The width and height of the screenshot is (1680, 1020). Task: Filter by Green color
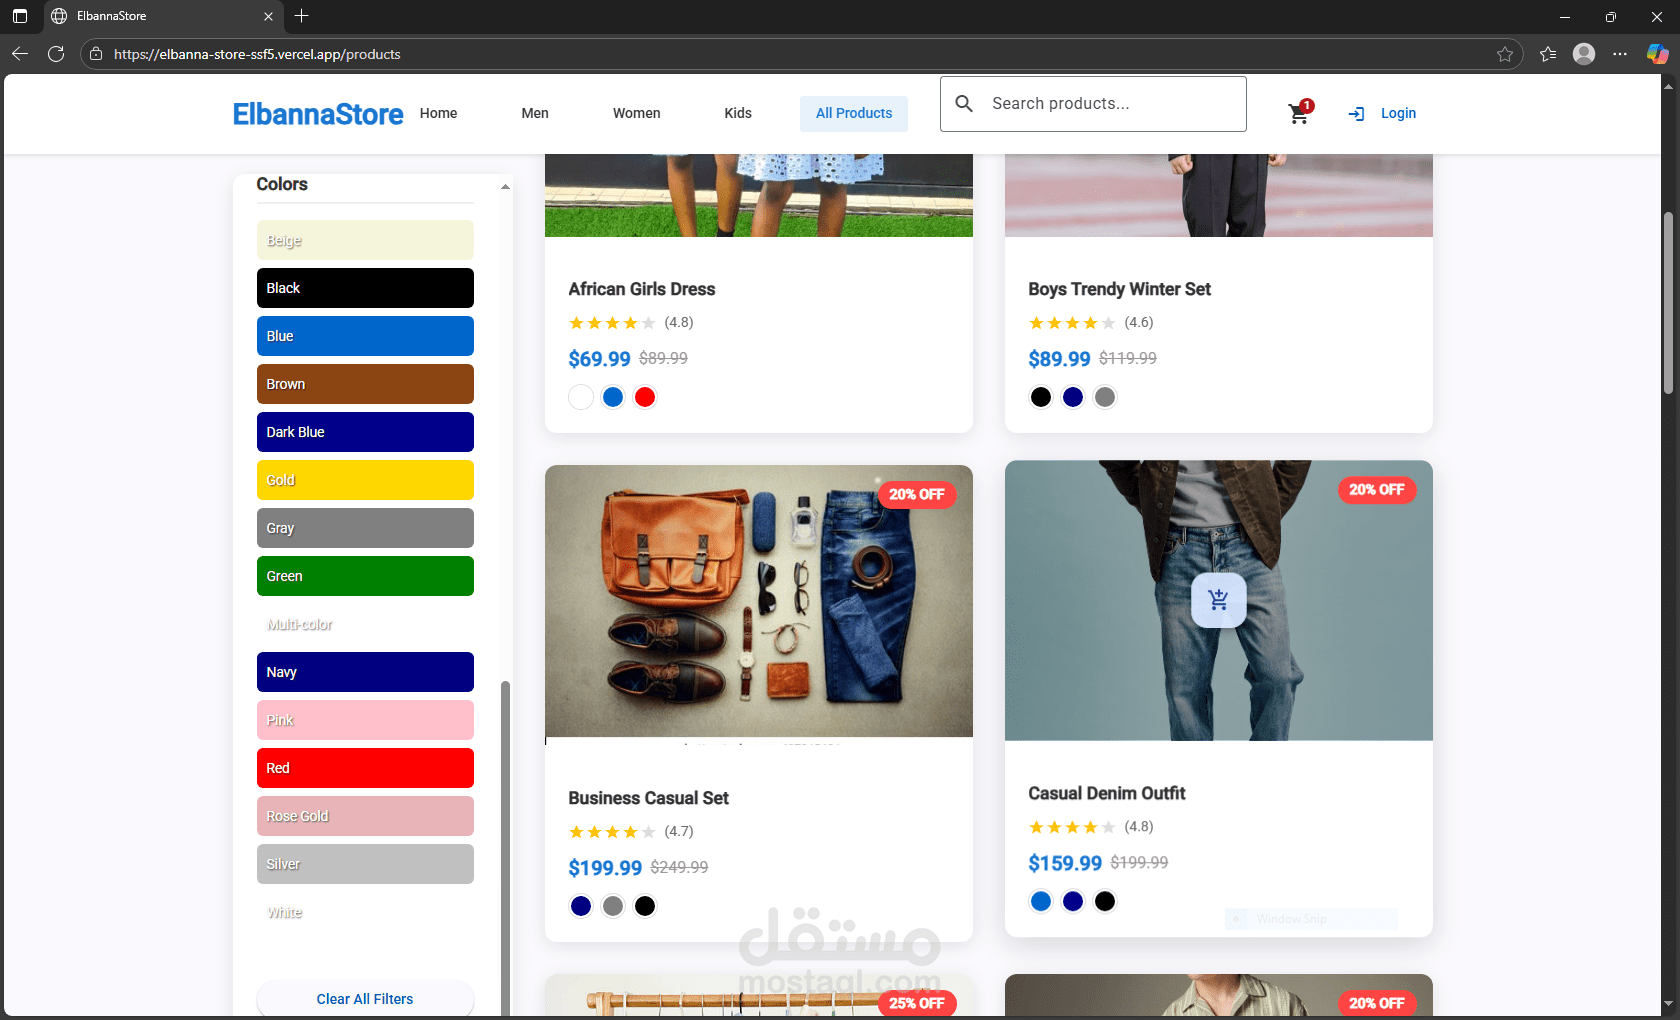pyautogui.click(x=365, y=576)
